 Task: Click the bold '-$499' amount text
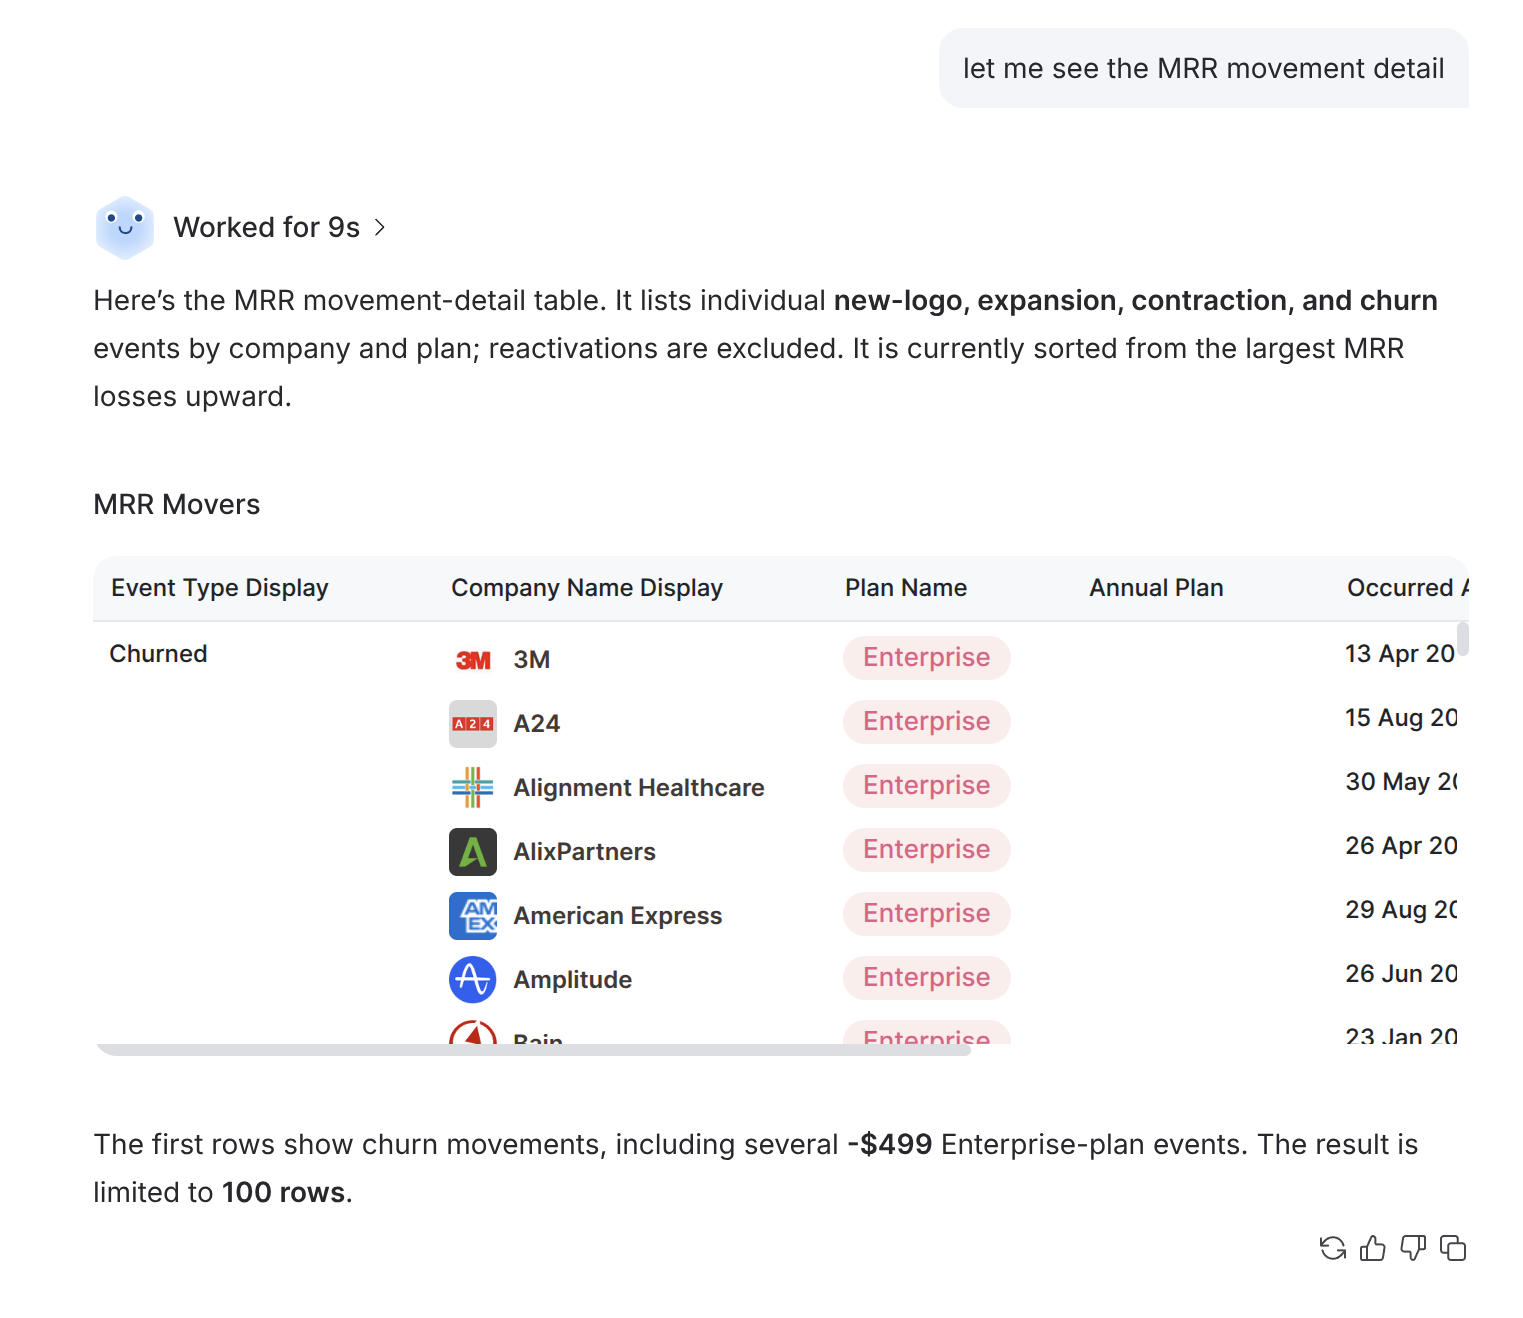pos(890,1145)
